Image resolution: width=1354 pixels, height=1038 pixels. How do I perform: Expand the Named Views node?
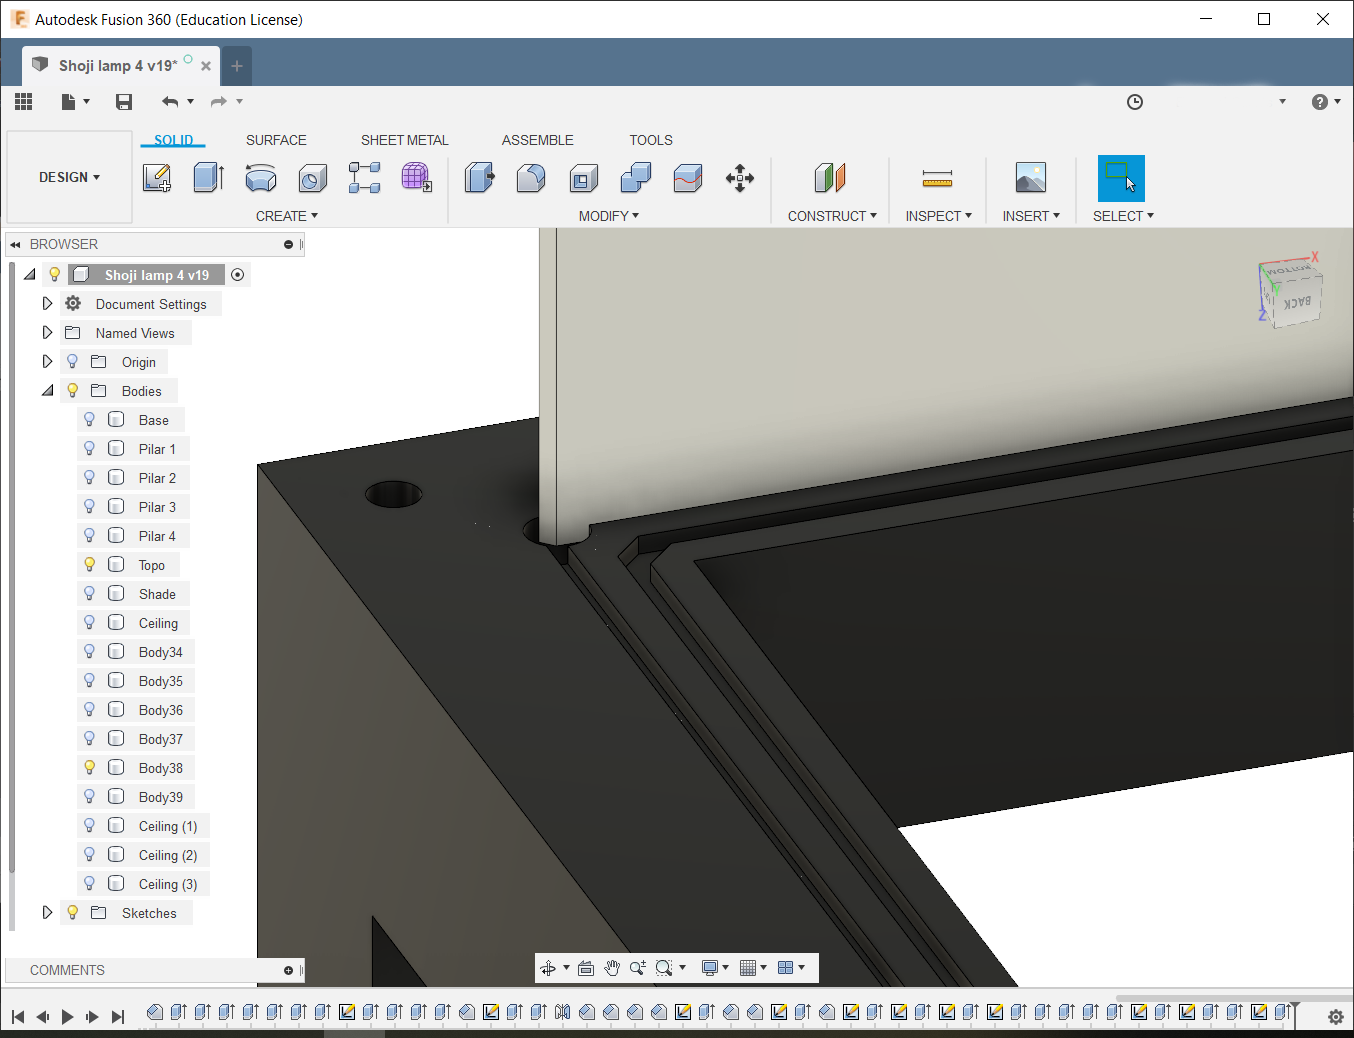point(47,333)
